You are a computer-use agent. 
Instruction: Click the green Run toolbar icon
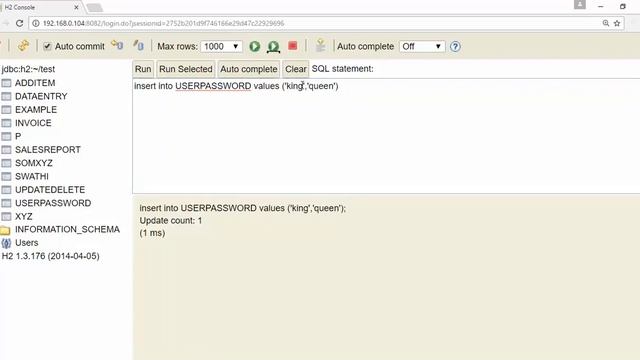point(255,46)
